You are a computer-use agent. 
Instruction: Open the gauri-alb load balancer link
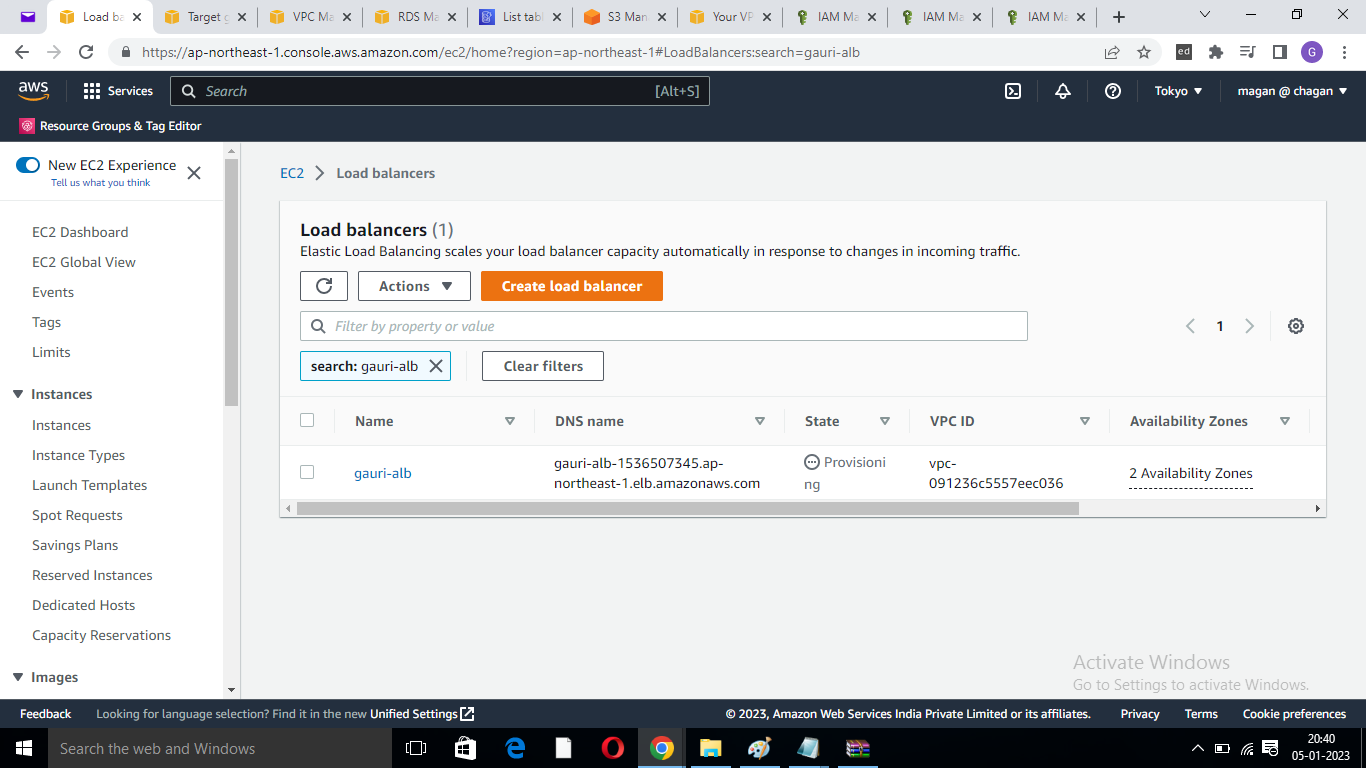click(x=383, y=472)
